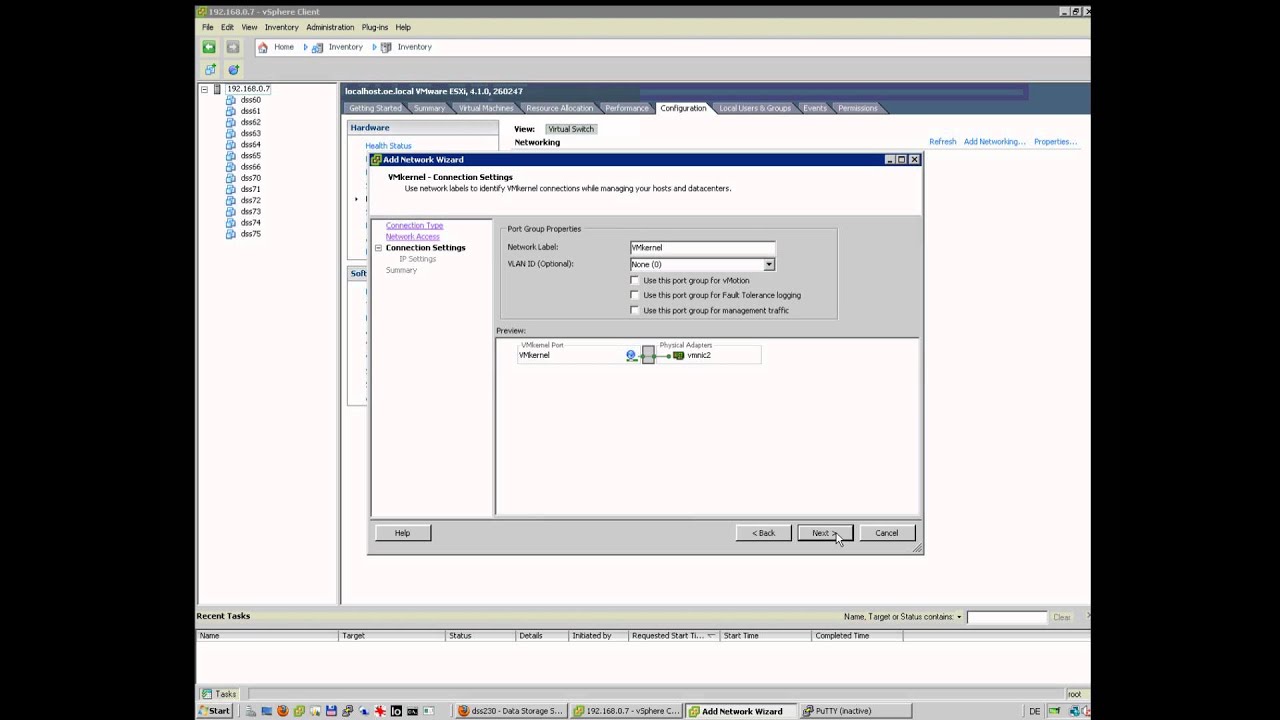Open the top-level Inventory menu
The width and height of the screenshot is (1280, 720).
pos(281,27)
